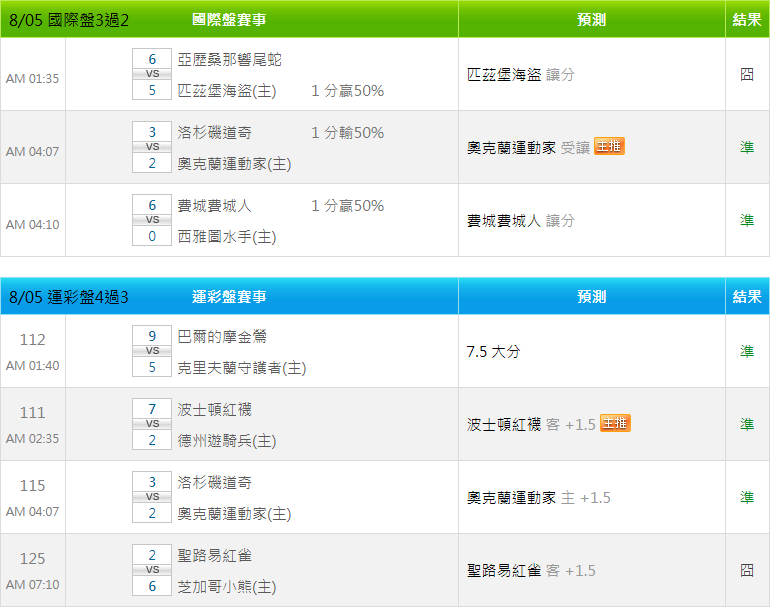Select team name 德州遊騎兵(主)
Viewport: 770px width, 608px height.
227,441
